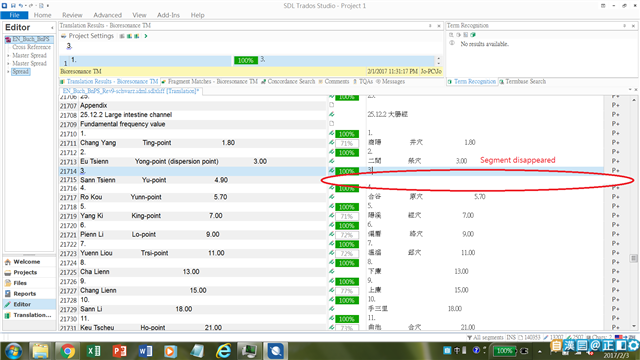Switch to Concordance Search tab
640x360 pixels.
(x=288, y=82)
